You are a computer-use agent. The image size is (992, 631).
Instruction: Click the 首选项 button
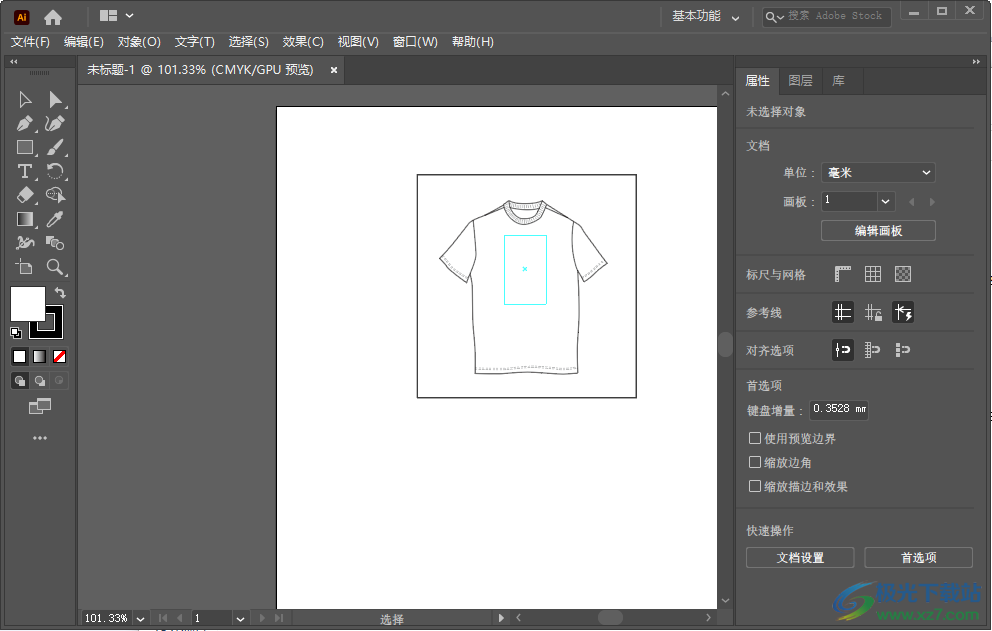tap(919, 558)
